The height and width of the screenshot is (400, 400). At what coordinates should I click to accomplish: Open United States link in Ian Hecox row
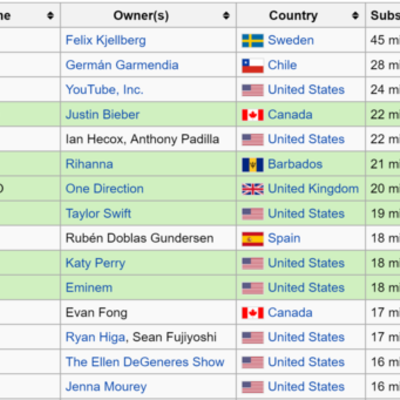point(306,139)
